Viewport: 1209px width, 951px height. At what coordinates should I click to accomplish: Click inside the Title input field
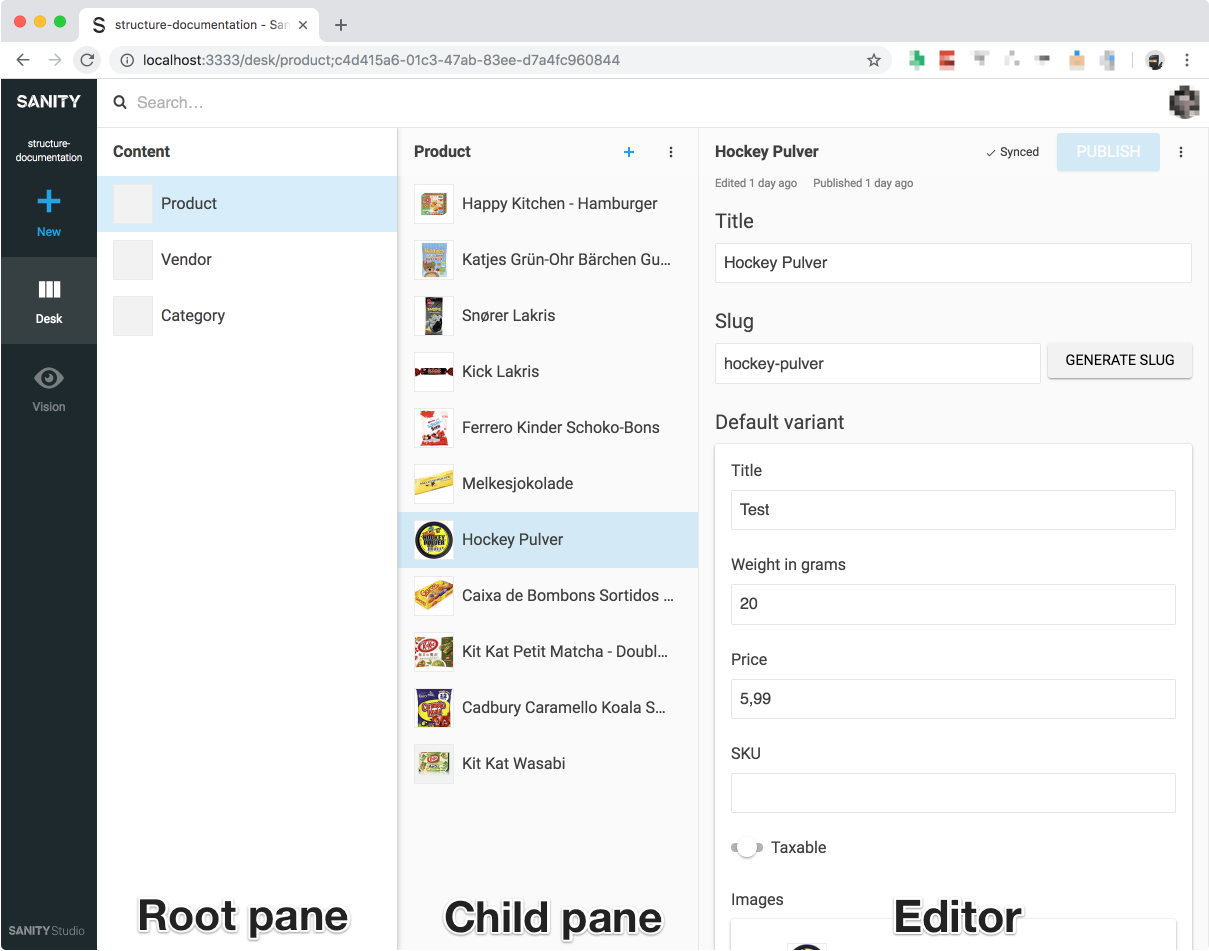click(x=952, y=262)
